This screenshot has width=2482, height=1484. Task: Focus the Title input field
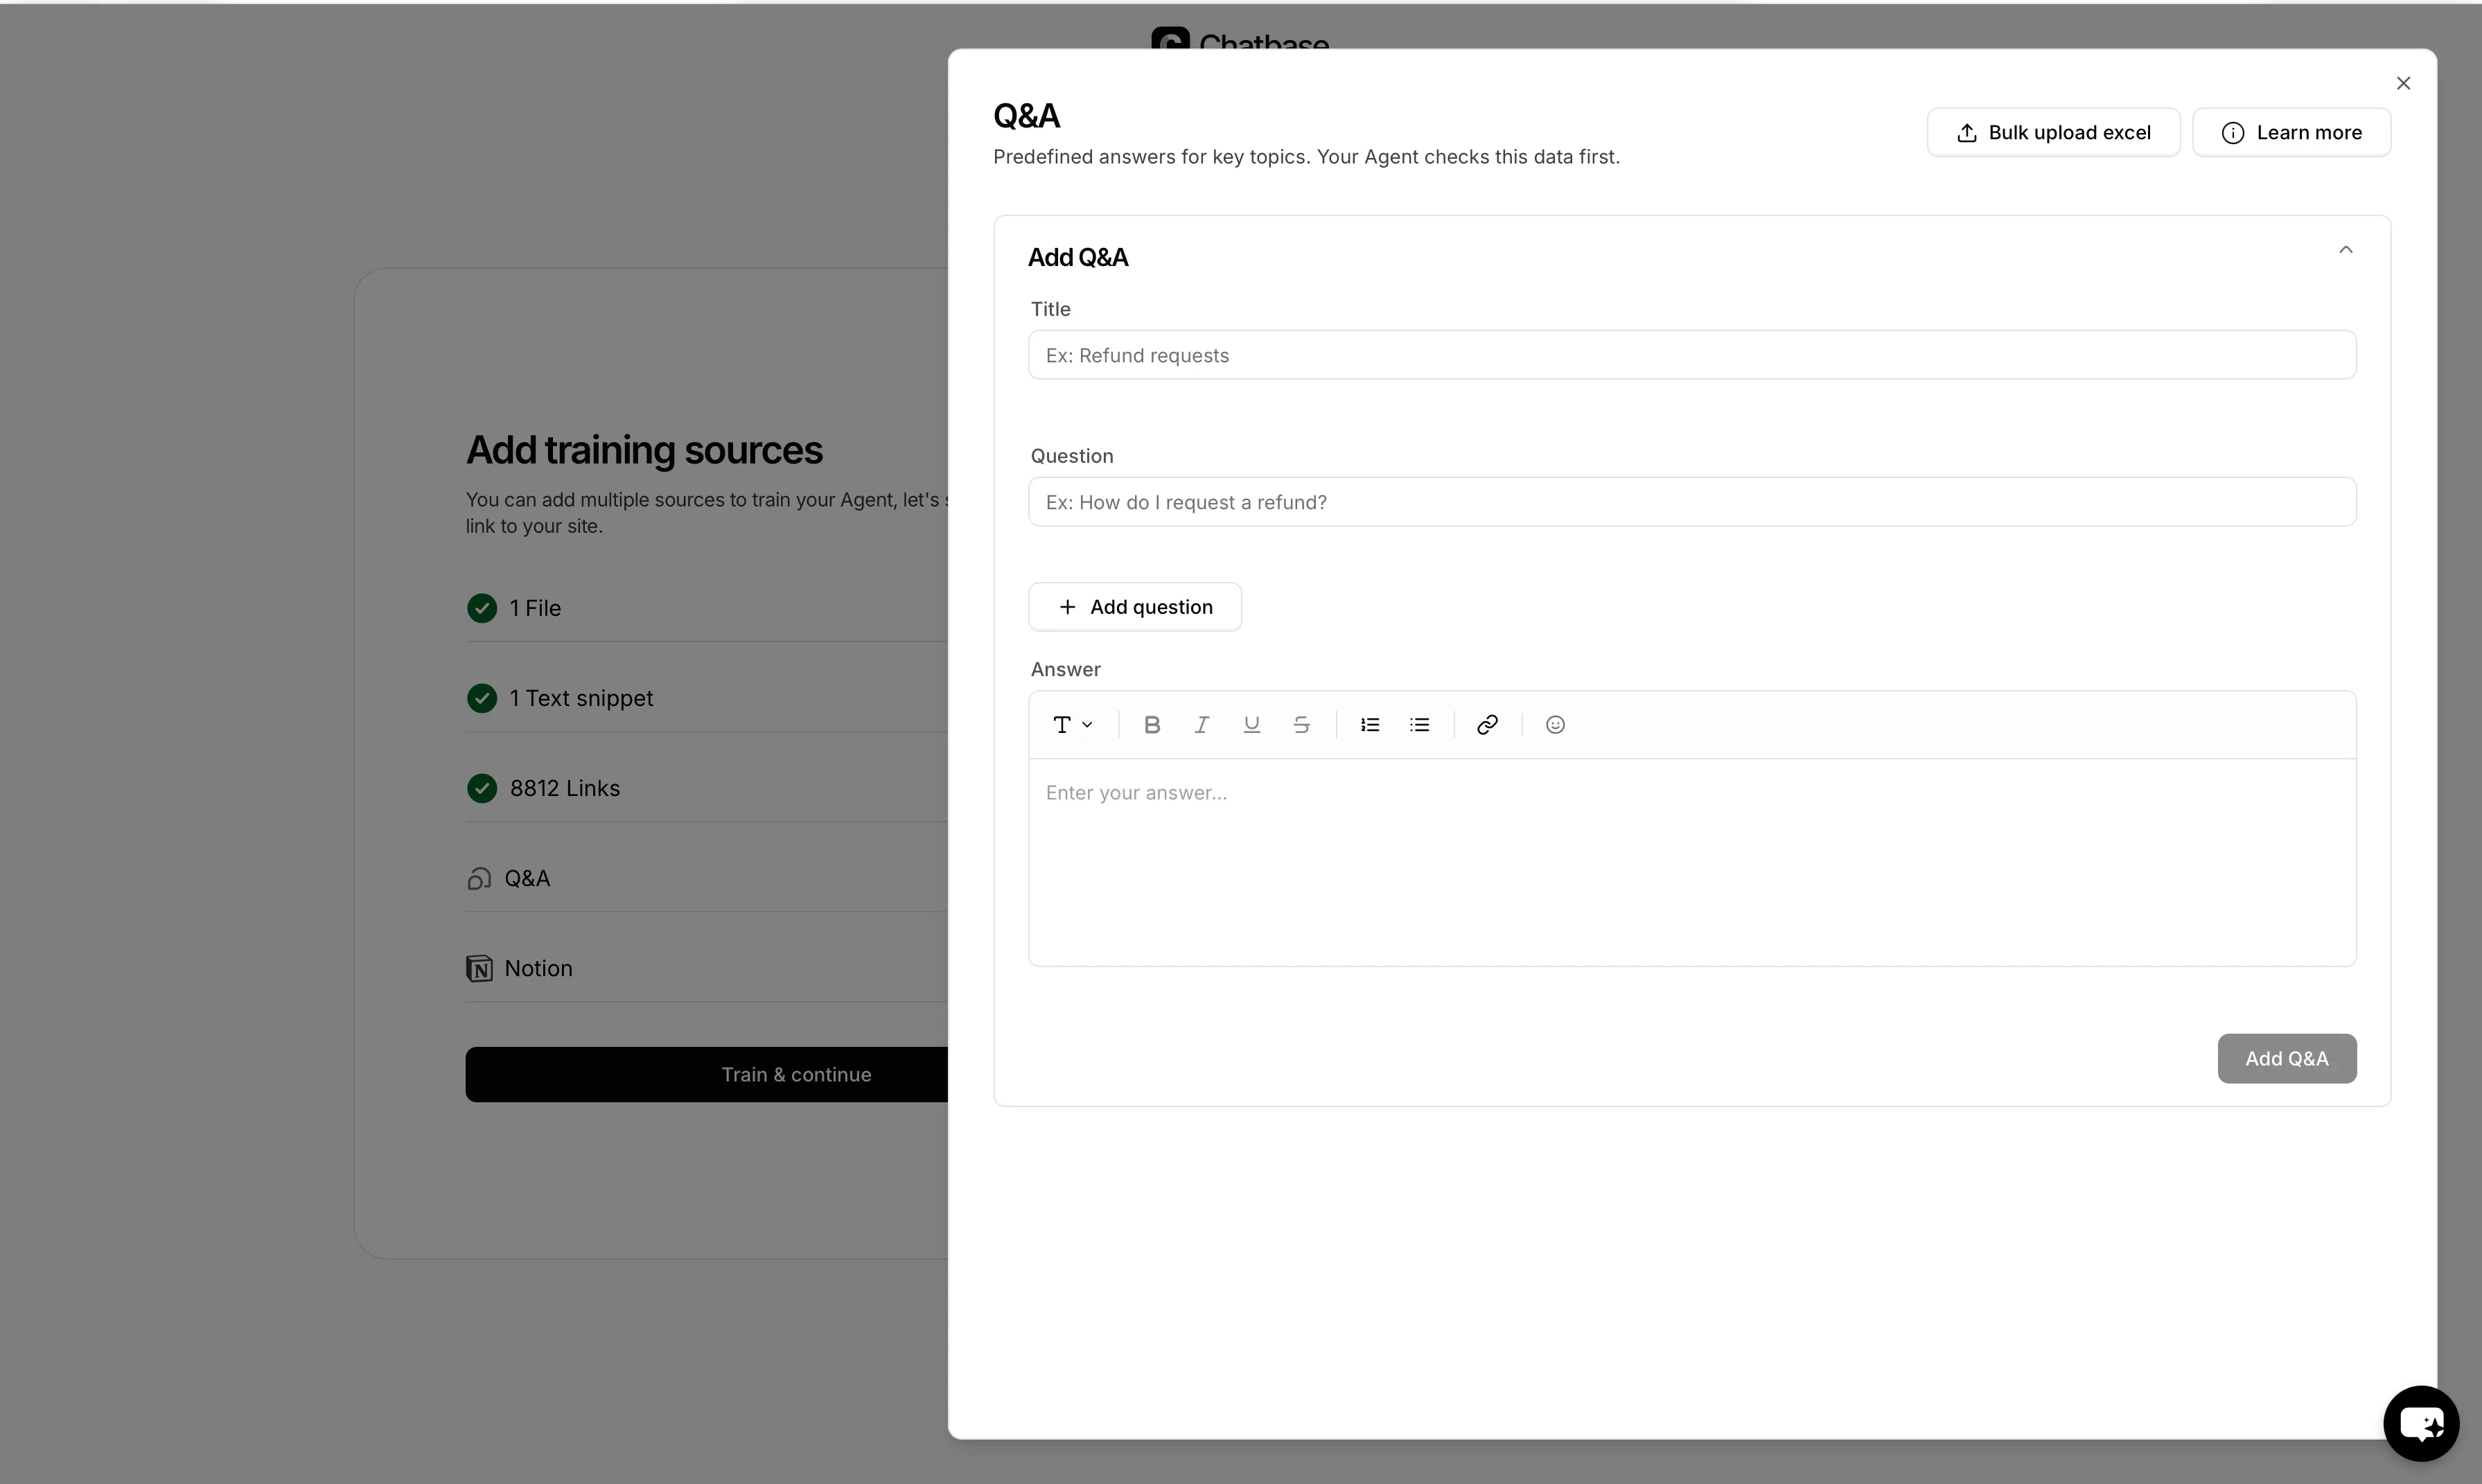tap(1692, 355)
